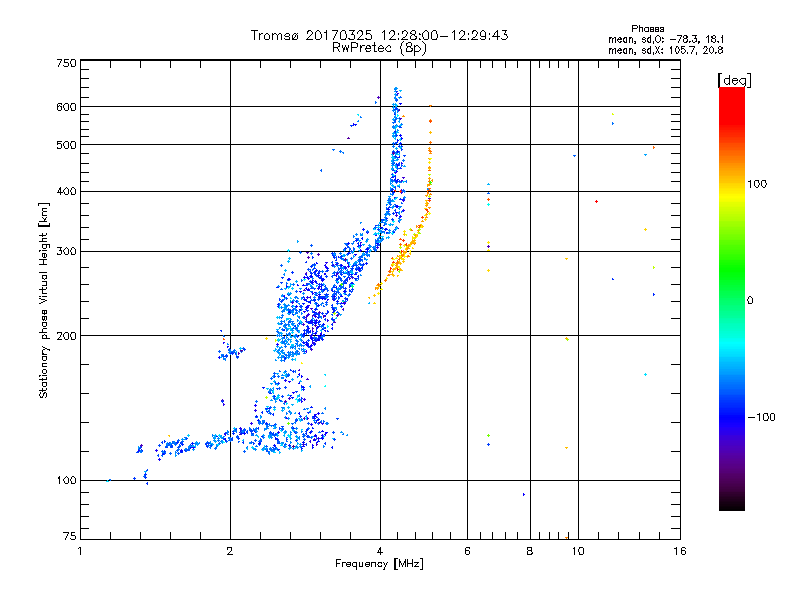Click the '6' x-axis tick label
The width and height of the screenshot is (800, 600).
(467, 551)
